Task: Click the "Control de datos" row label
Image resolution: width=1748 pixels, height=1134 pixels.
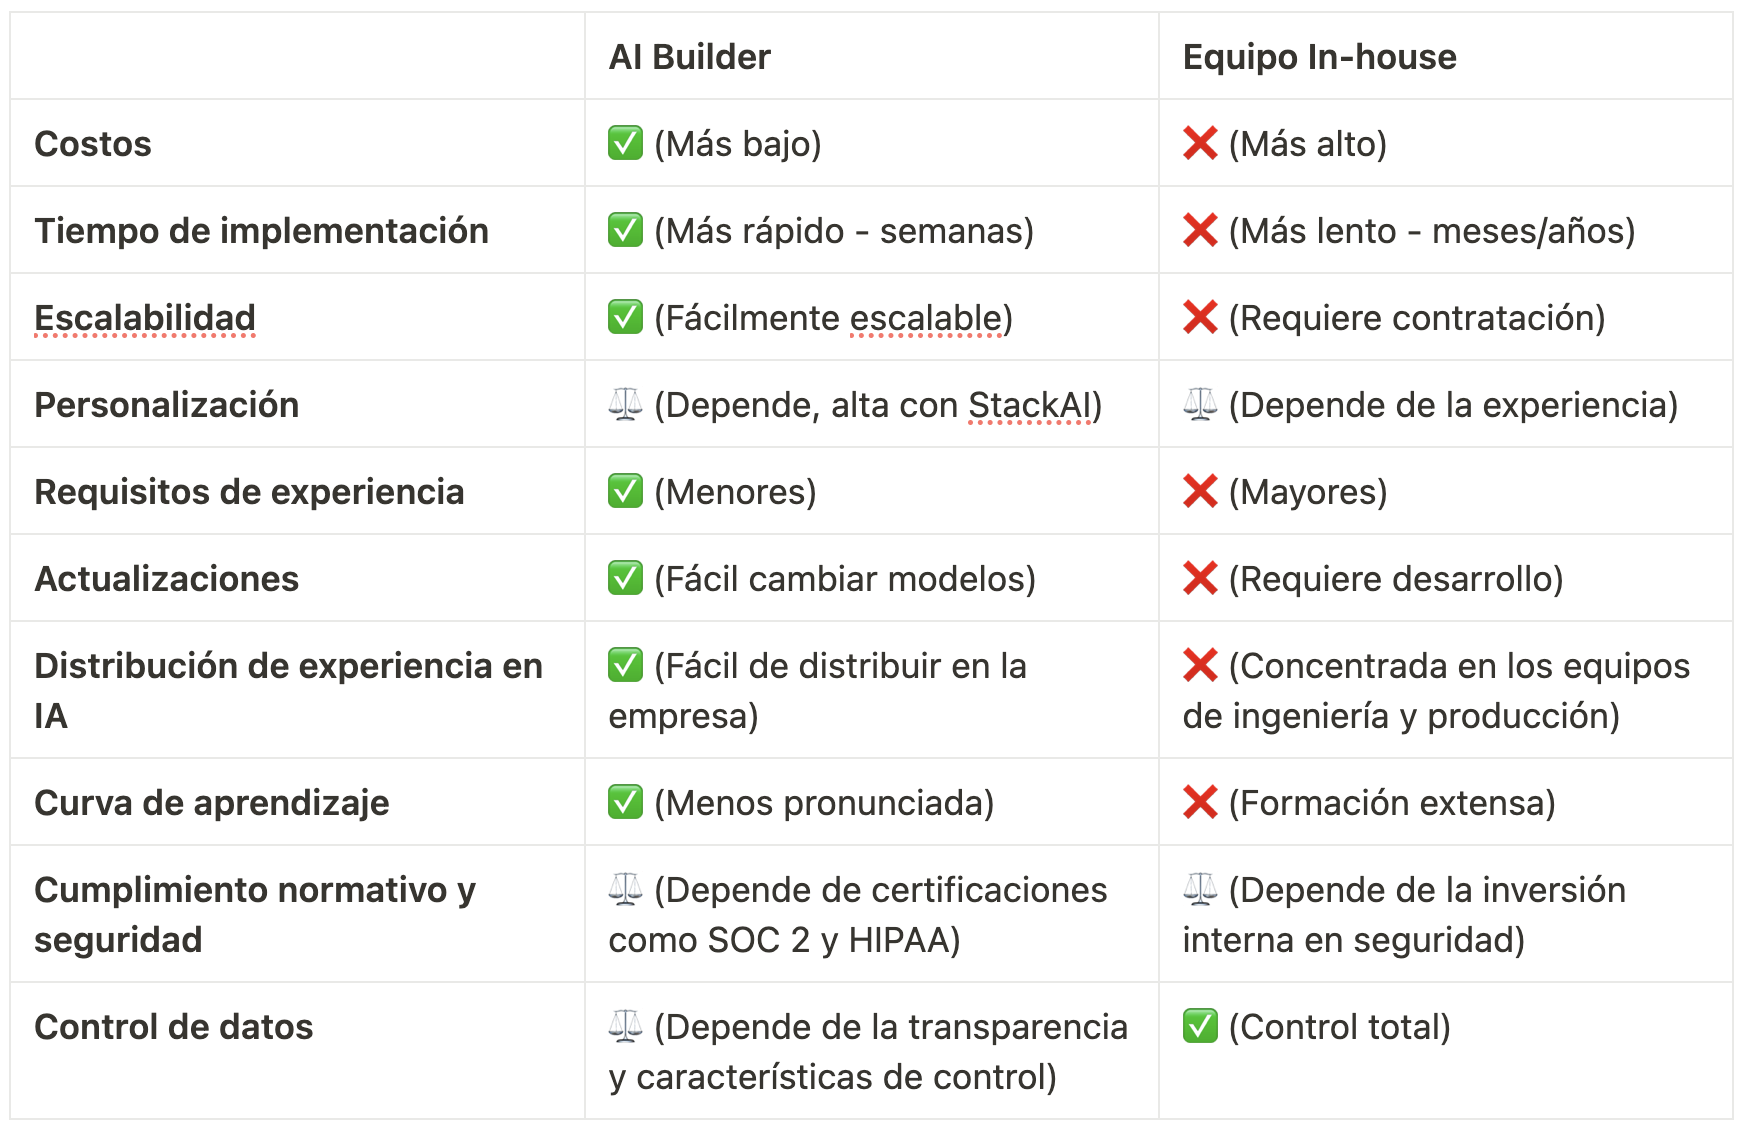Action: click(x=173, y=1026)
